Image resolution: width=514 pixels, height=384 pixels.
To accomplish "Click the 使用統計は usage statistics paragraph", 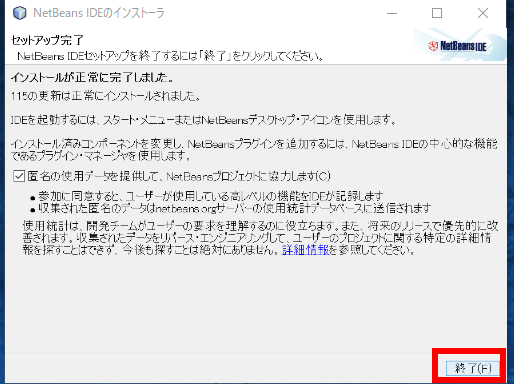I will pos(260,238).
